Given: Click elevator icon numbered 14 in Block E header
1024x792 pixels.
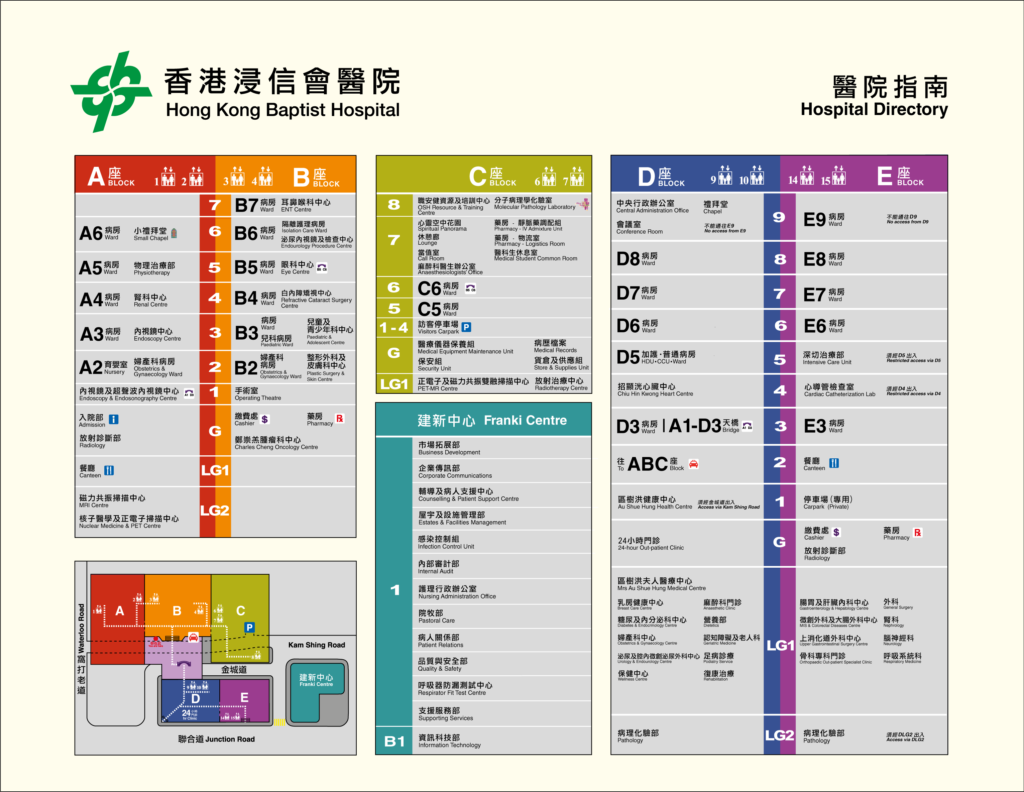Looking at the screenshot, I should coord(805,175).
